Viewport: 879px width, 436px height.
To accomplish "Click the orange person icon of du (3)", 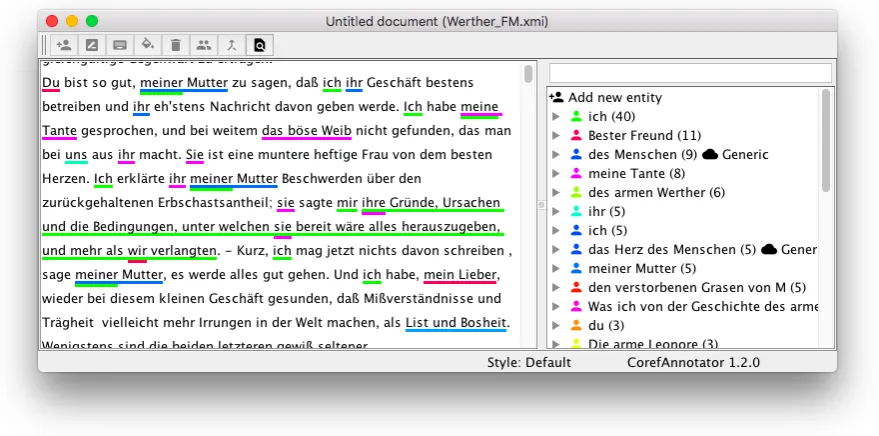I will pos(576,326).
